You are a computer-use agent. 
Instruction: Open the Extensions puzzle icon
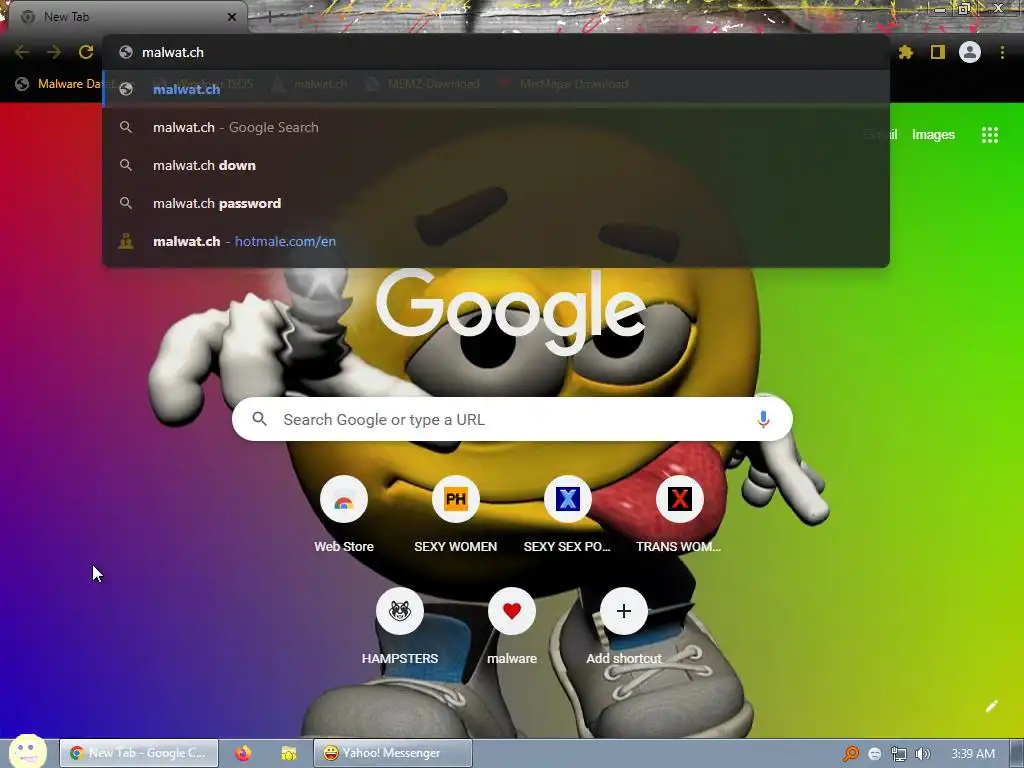click(906, 52)
